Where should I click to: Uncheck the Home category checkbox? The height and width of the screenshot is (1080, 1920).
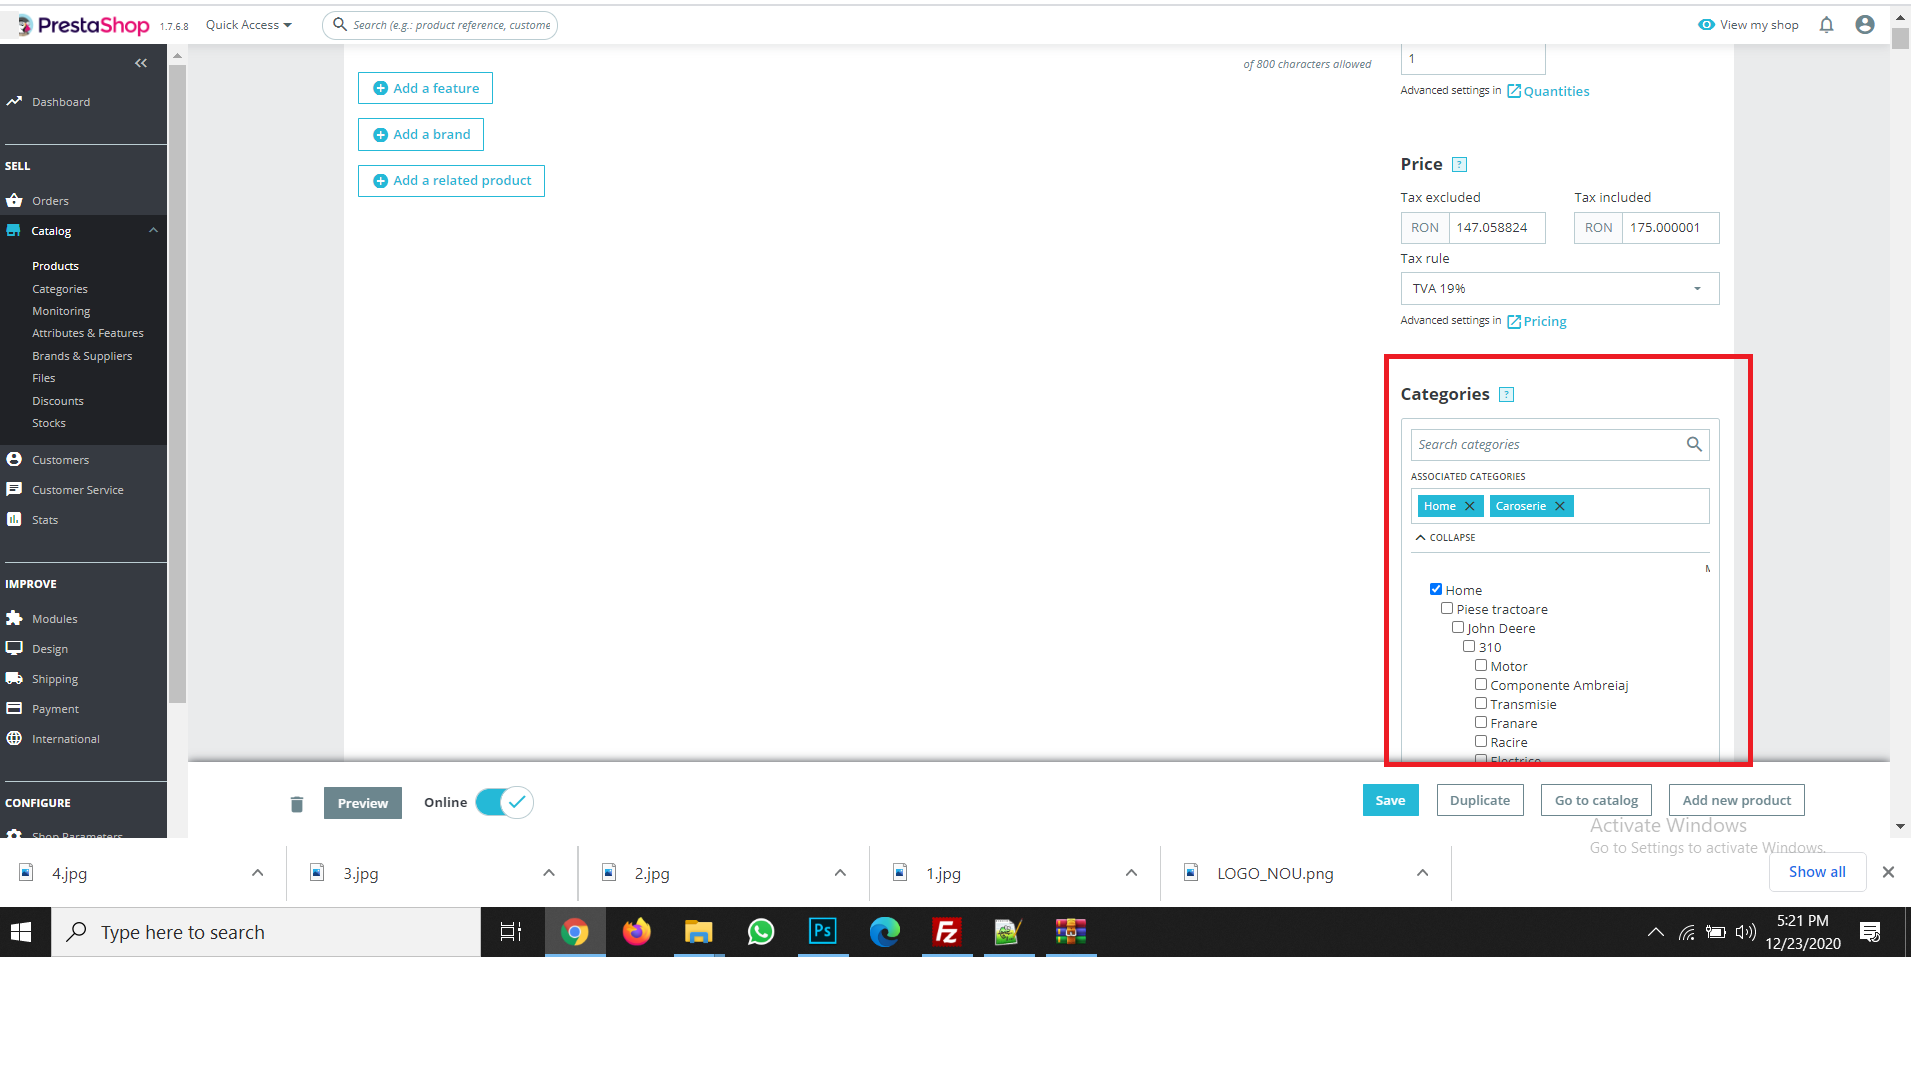(x=1435, y=589)
